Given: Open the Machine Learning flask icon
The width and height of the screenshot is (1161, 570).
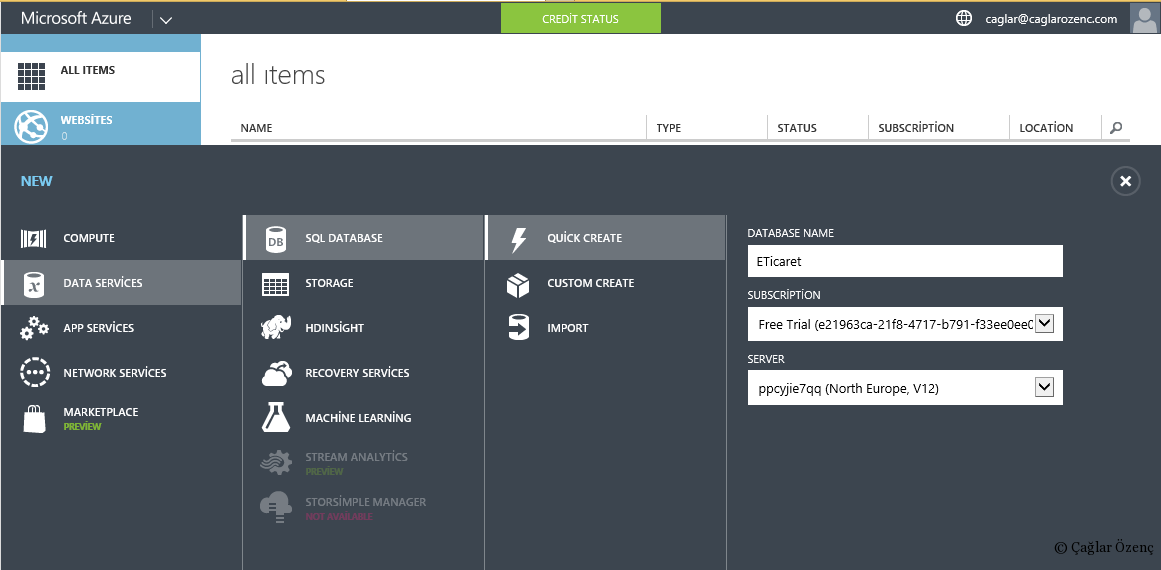Looking at the screenshot, I should pyautogui.click(x=275, y=418).
